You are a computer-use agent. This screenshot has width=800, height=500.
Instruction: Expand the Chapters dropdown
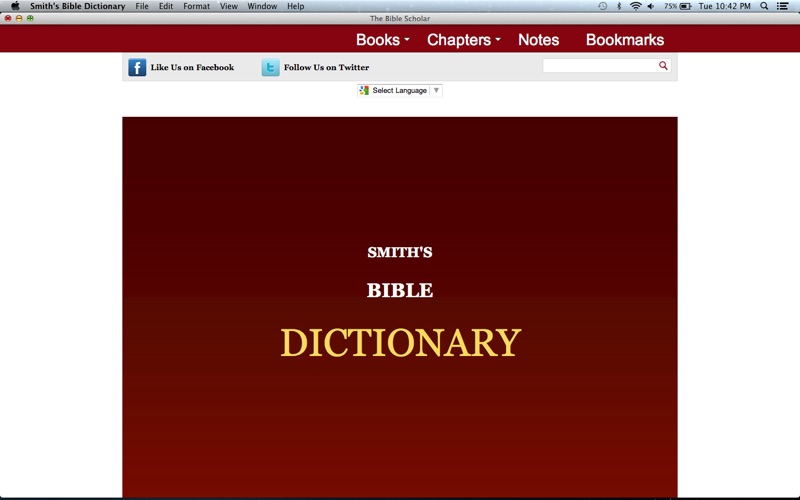pyautogui.click(x=463, y=40)
